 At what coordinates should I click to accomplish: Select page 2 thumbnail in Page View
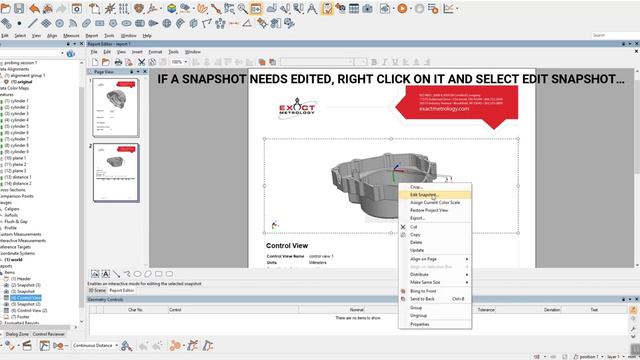tap(116, 172)
